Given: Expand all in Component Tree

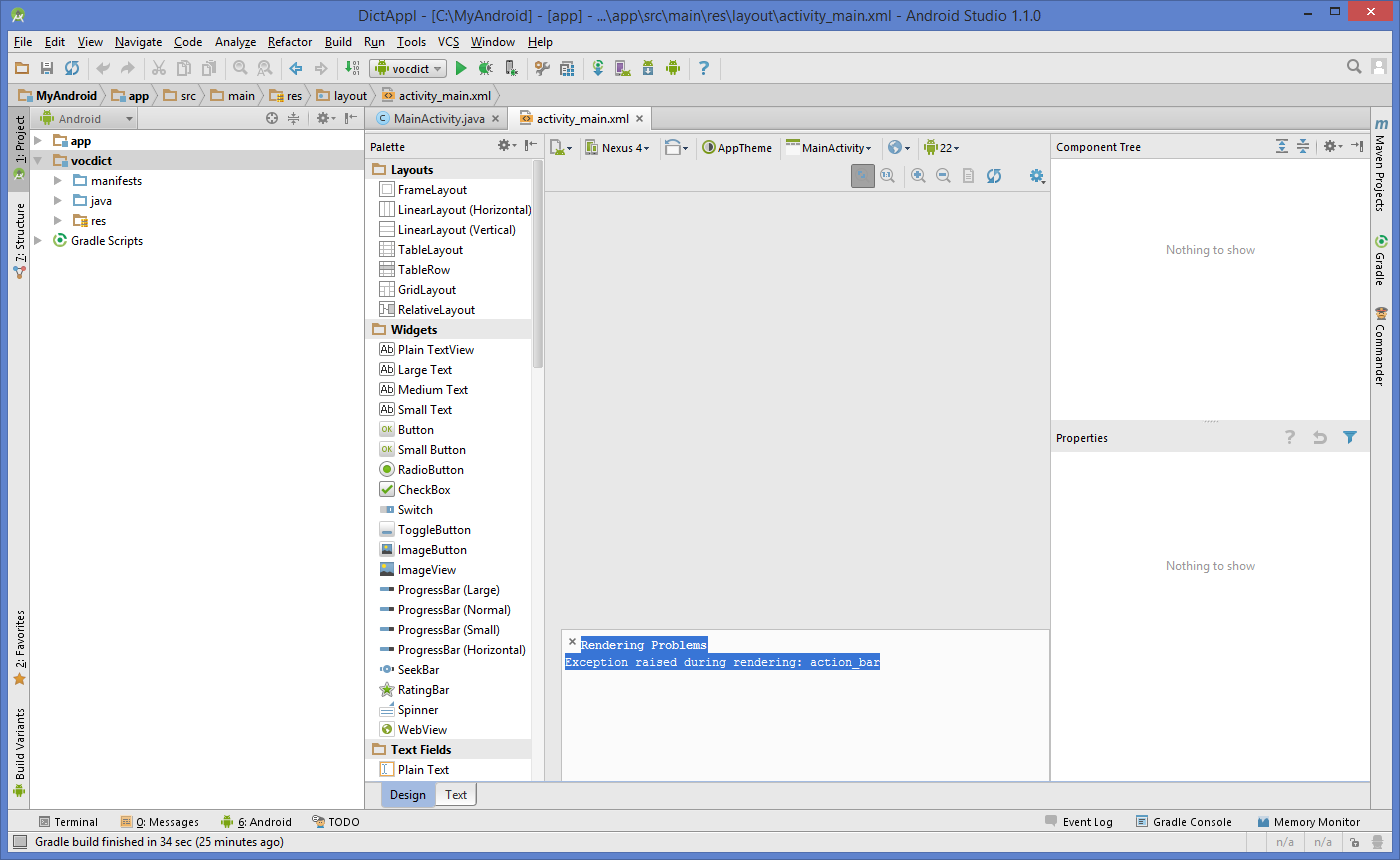Looking at the screenshot, I should point(1282,146).
